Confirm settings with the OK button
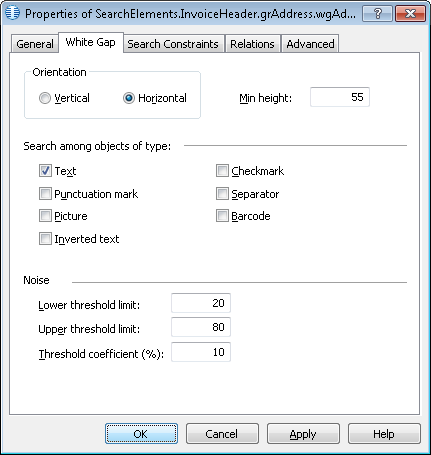The height and width of the screenshot is (455, 431). [x=141, y=434]
